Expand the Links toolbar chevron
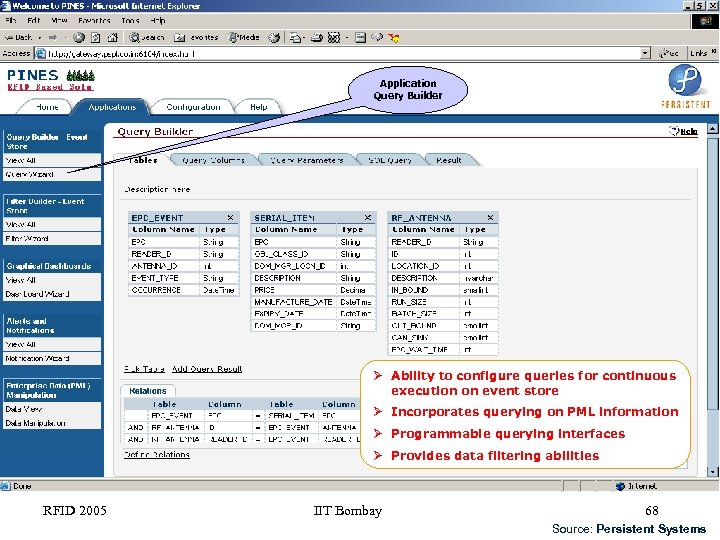Viewport: 720px width, 540px height. pyautogui.click(x=714, y=52)
